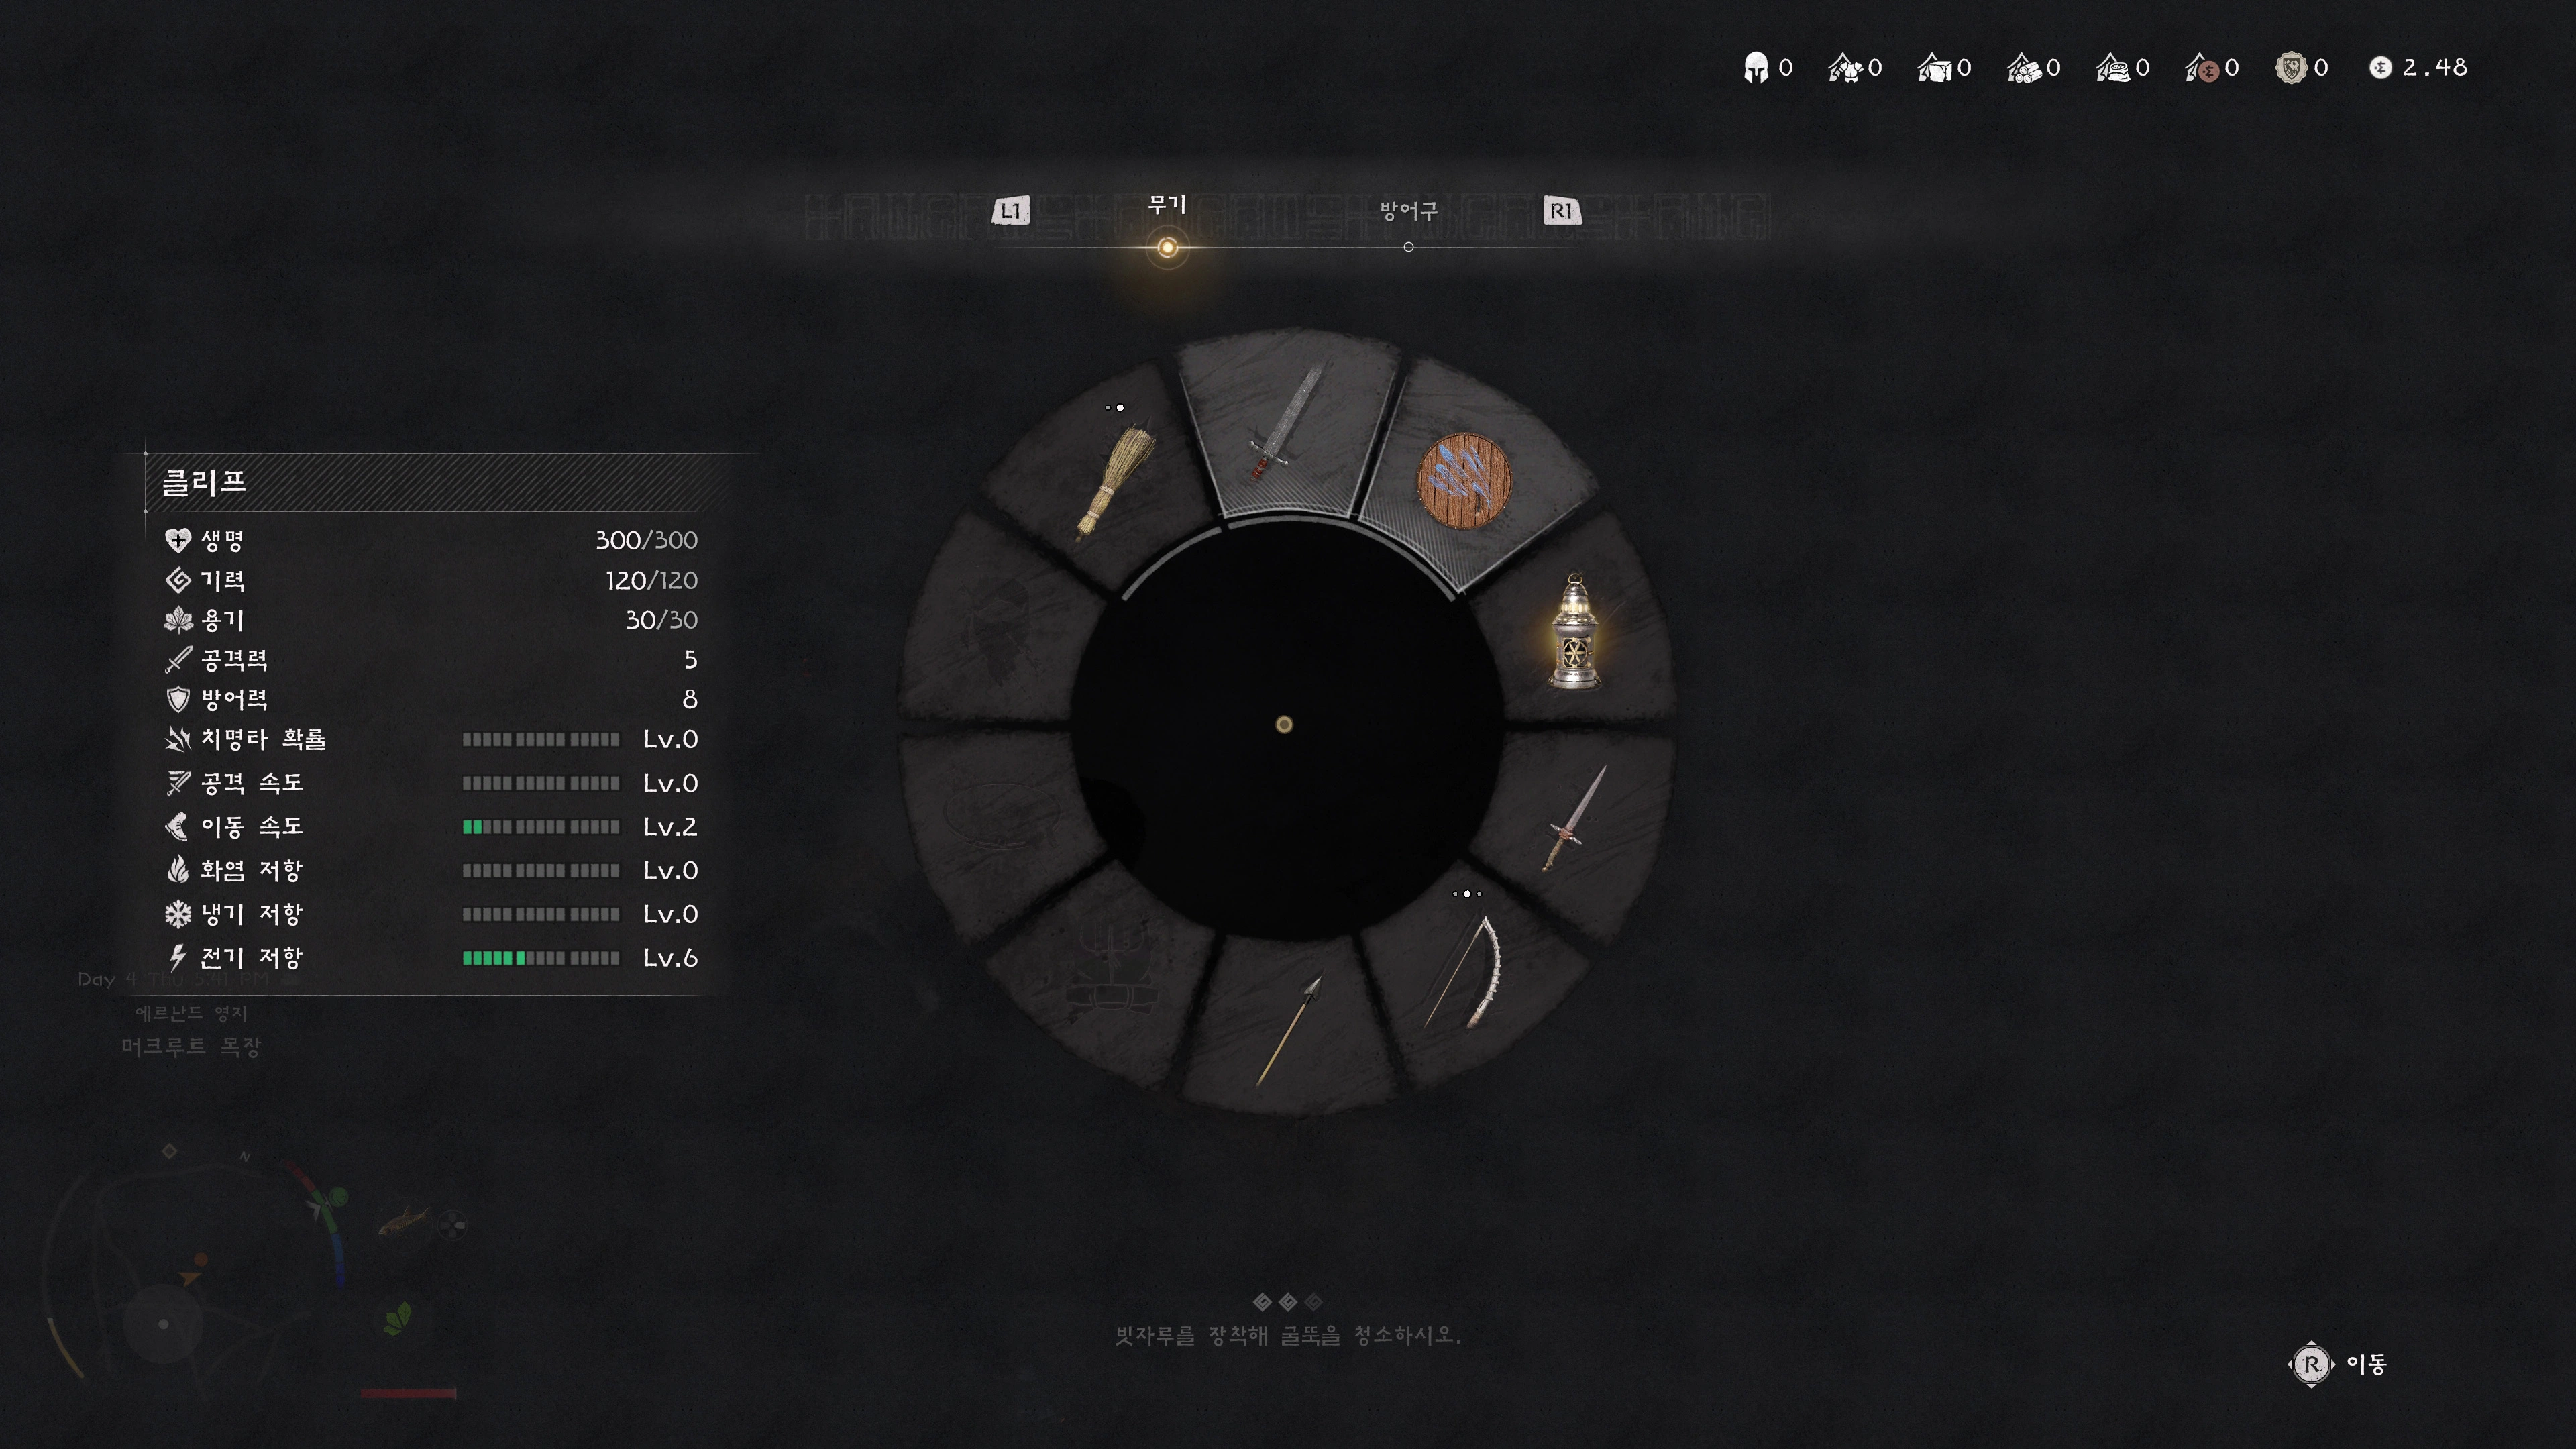Open the 방어구 tab

1408,211
